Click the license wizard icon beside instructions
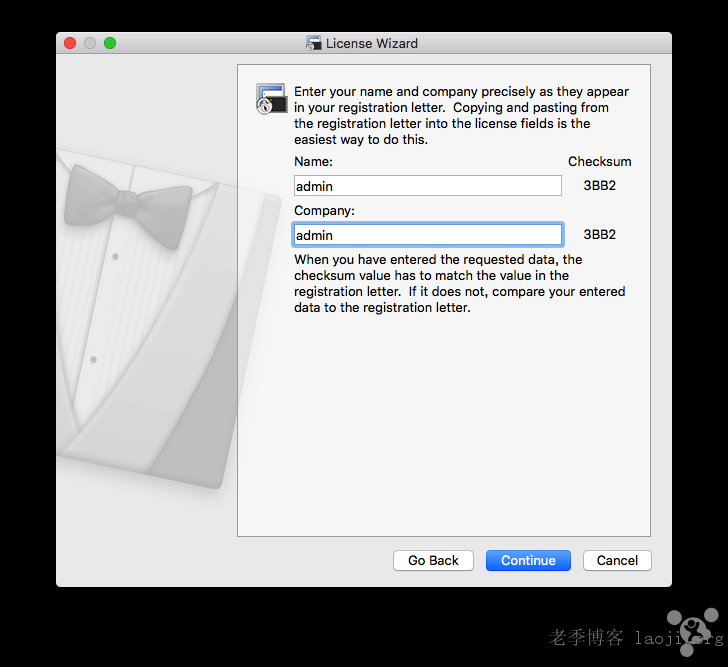 tap(272, 98)
